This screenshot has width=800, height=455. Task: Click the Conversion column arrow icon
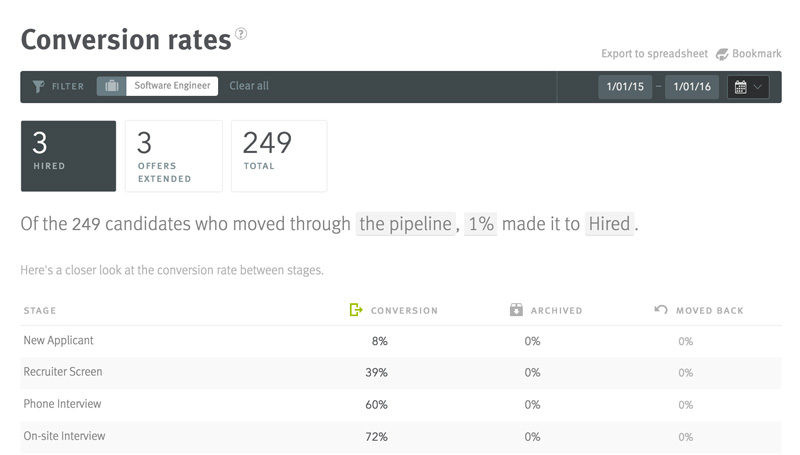pyautogui.click(x=356, y=310)
